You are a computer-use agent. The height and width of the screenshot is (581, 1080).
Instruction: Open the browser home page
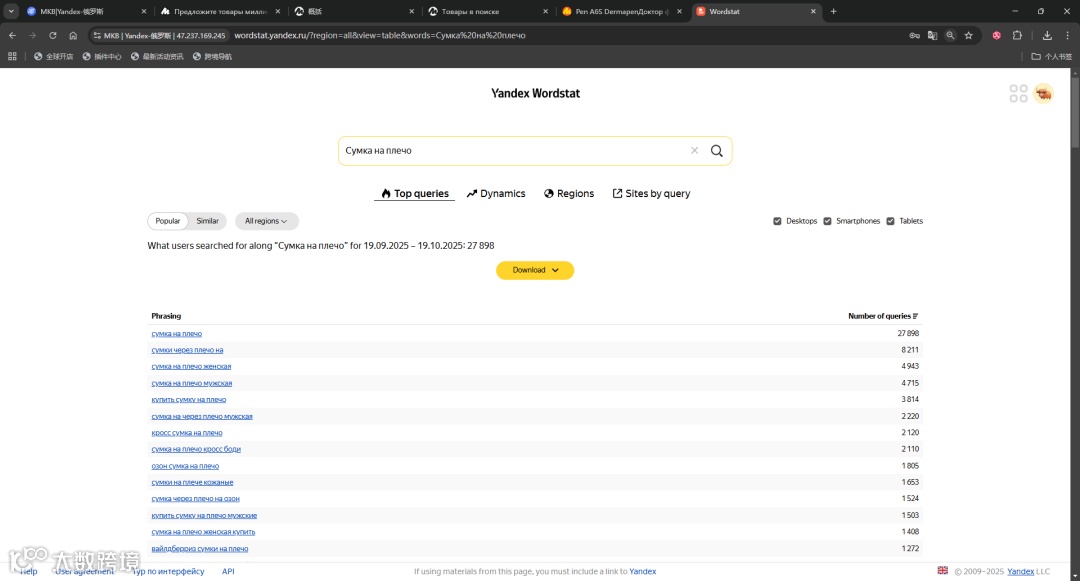click(73, 35)
